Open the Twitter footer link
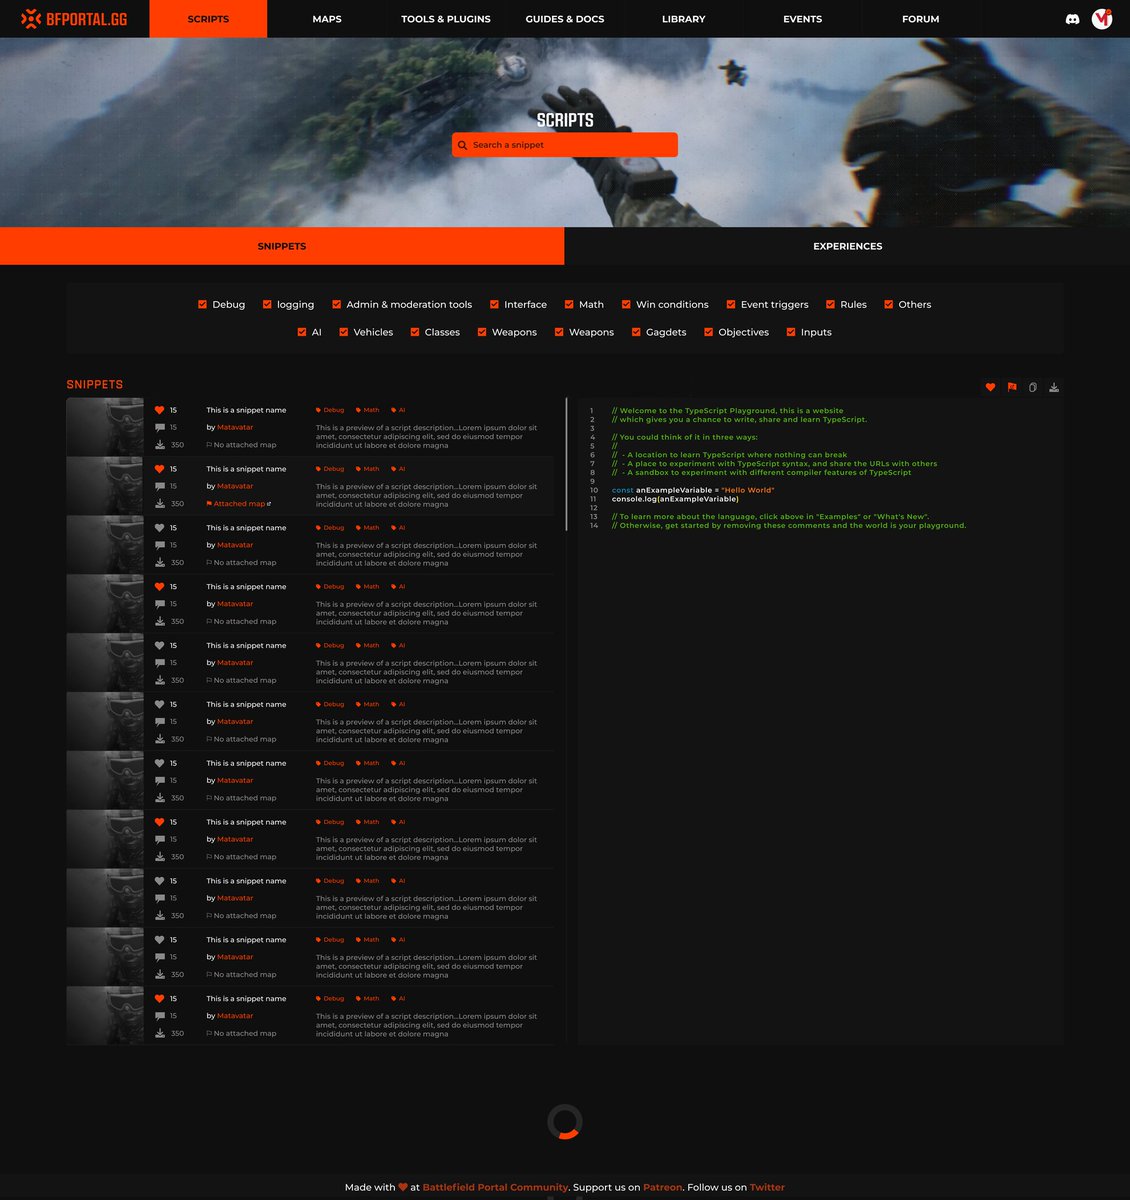 coord(767,1187)
